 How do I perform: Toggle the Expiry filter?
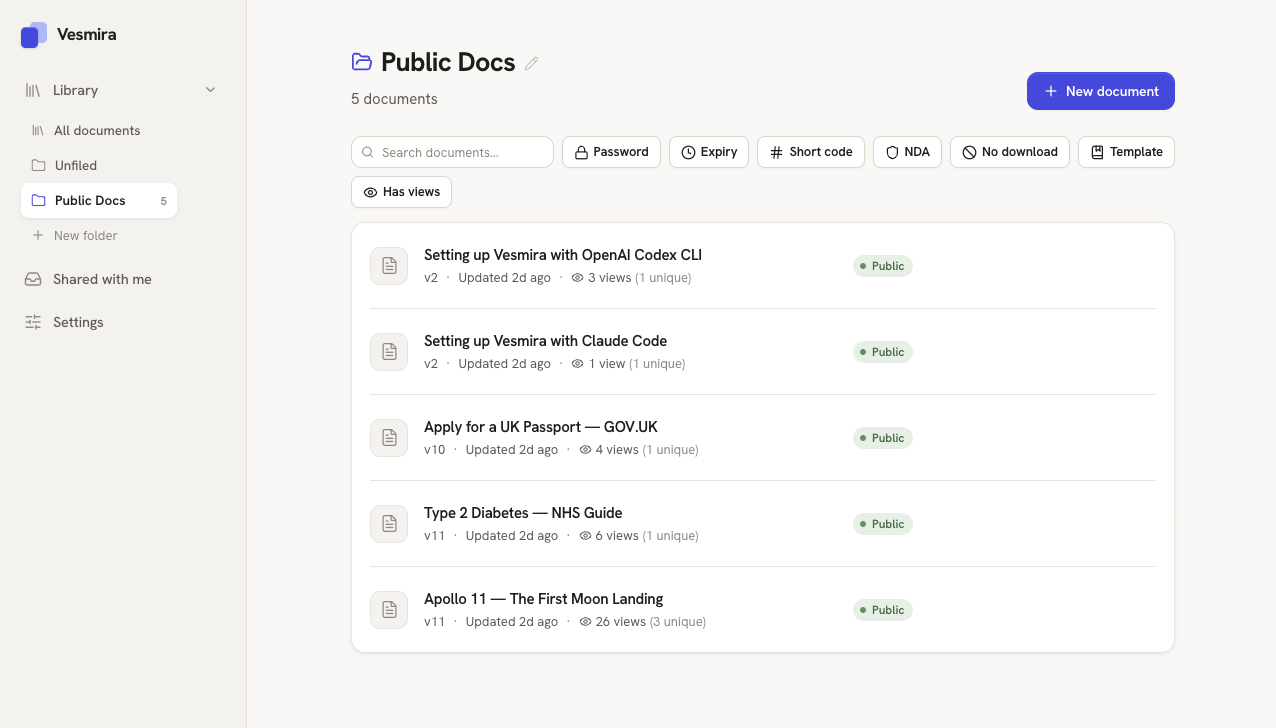(709, 152)
